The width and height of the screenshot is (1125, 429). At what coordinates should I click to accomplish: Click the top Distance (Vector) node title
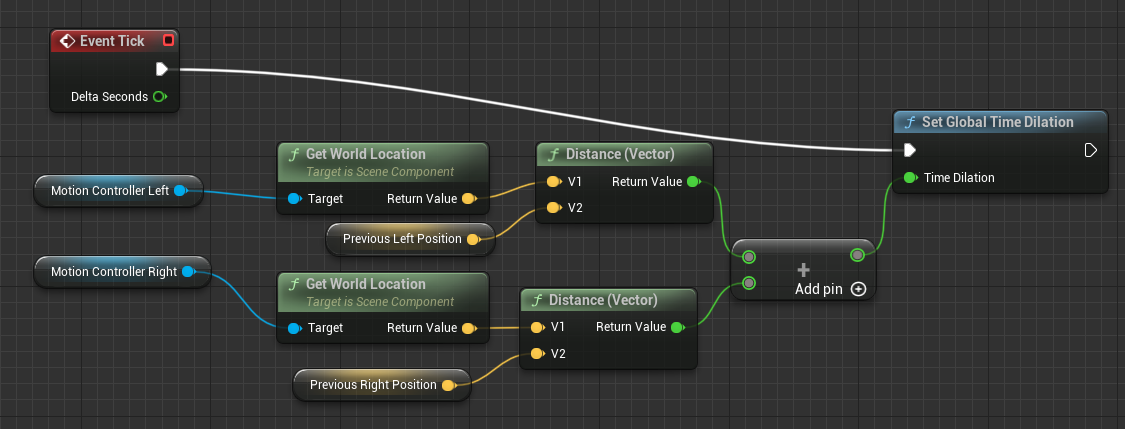(x=619, y=154)
